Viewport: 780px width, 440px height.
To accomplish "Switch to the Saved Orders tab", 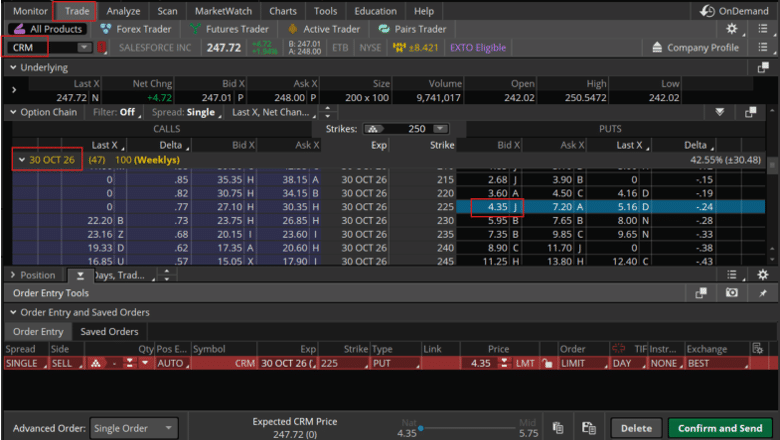I will 109,332.
